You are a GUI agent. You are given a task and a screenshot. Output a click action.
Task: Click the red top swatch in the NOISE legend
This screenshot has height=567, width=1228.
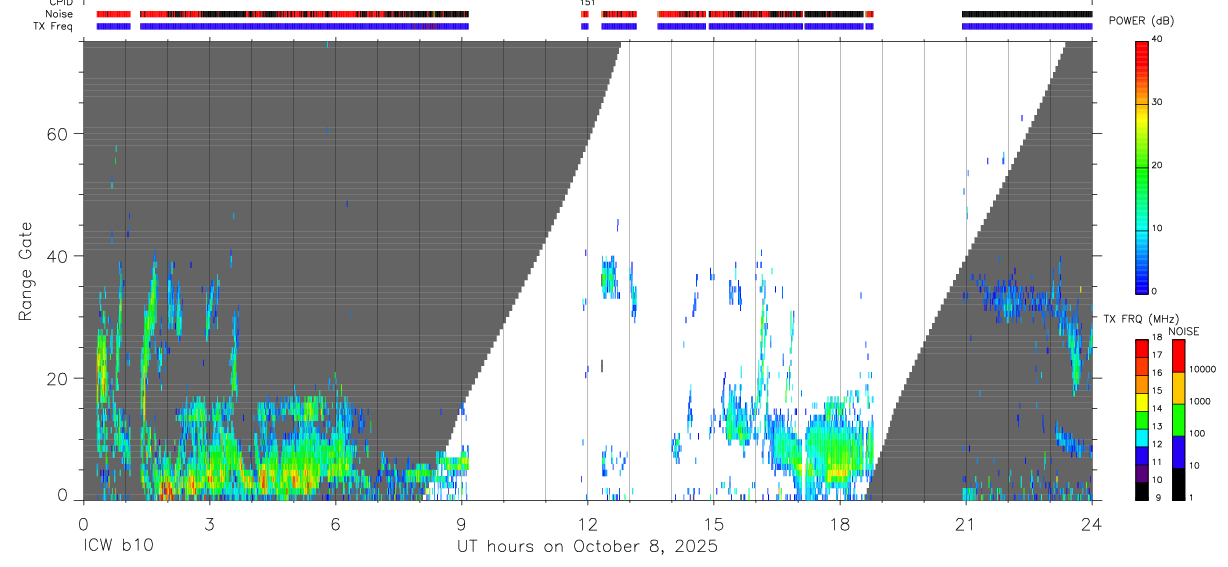pyautogui.click(x=1179, y=355)
